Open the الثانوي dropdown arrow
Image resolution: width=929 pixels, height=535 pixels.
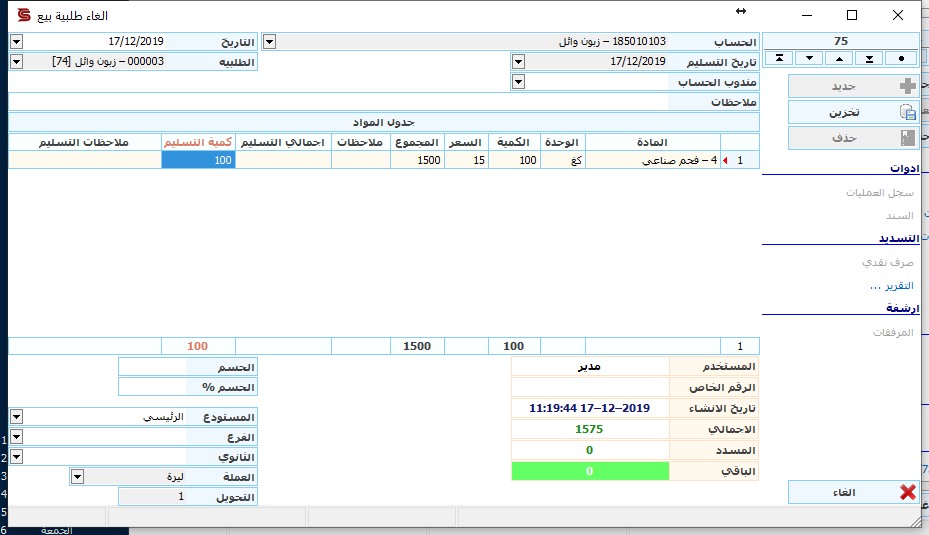17,457
